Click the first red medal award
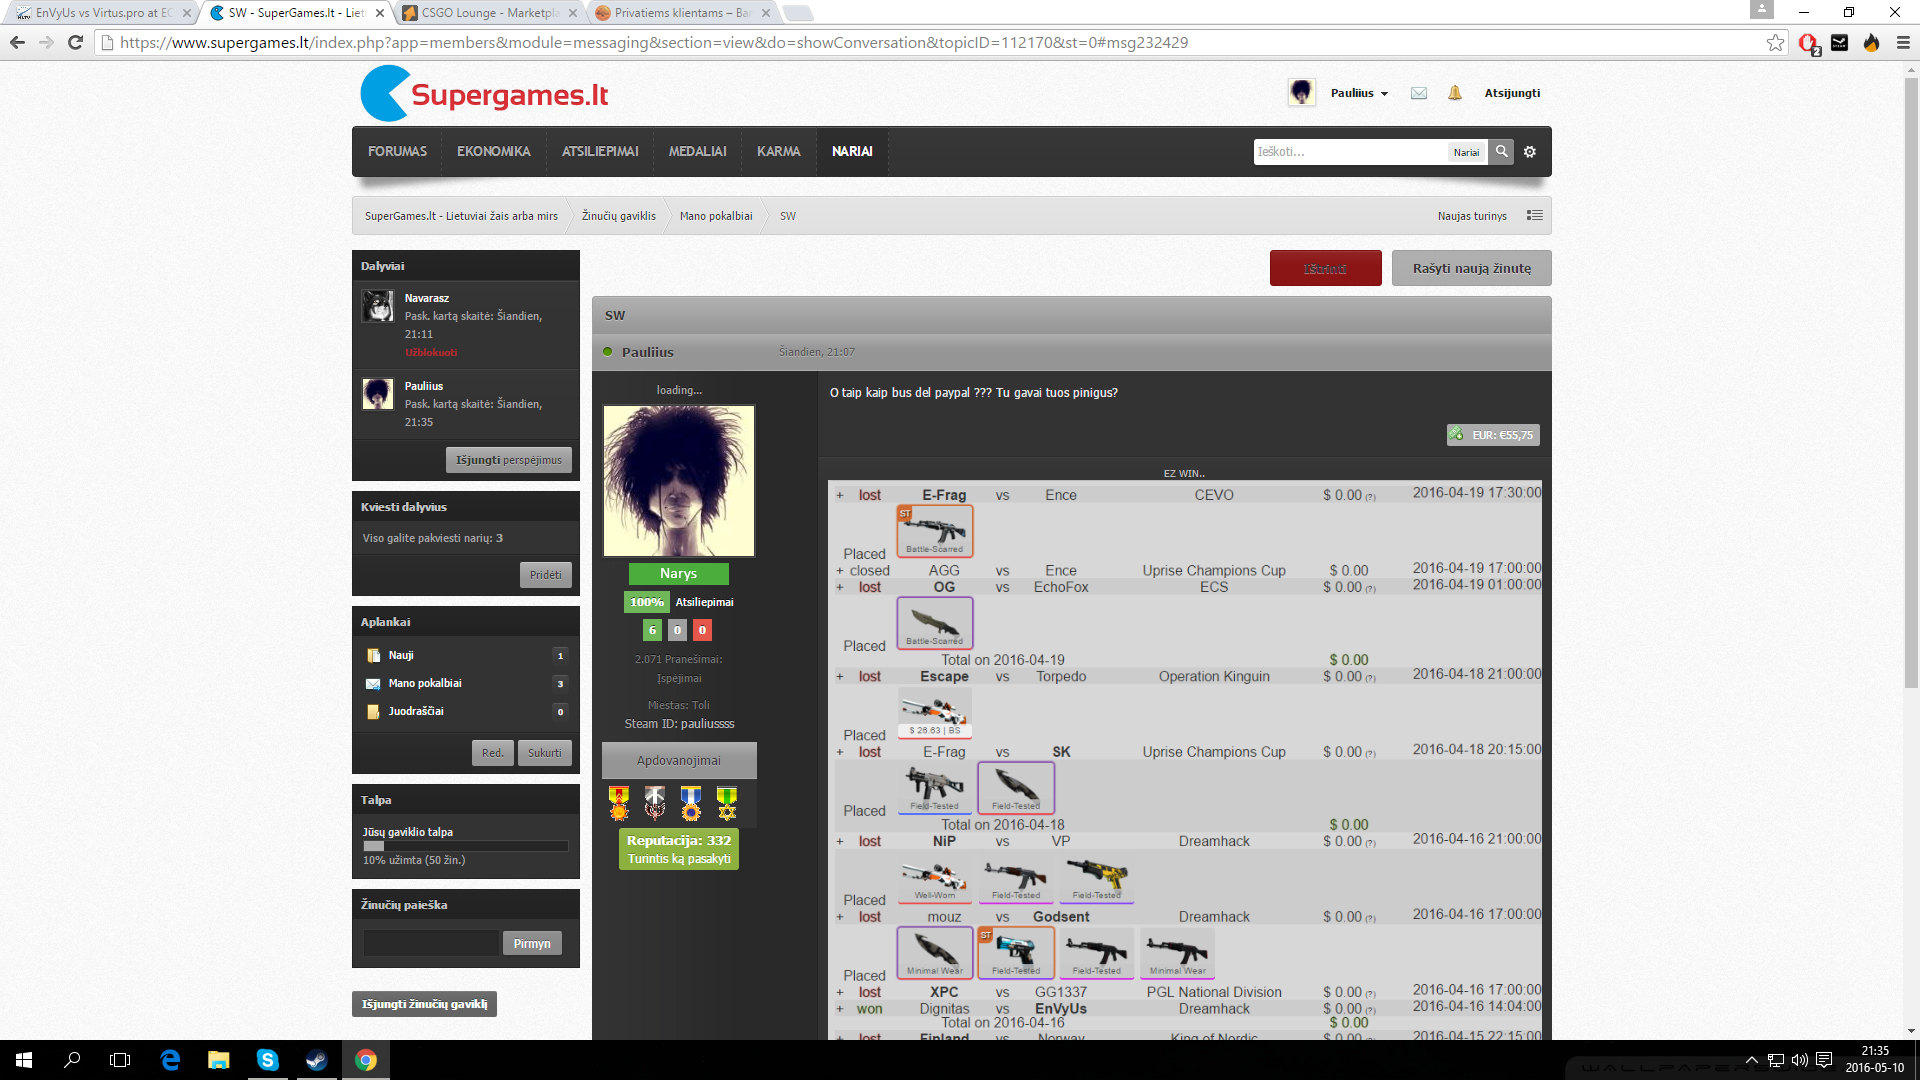This screenshot has height=1080, width=1920. (619, 803)
